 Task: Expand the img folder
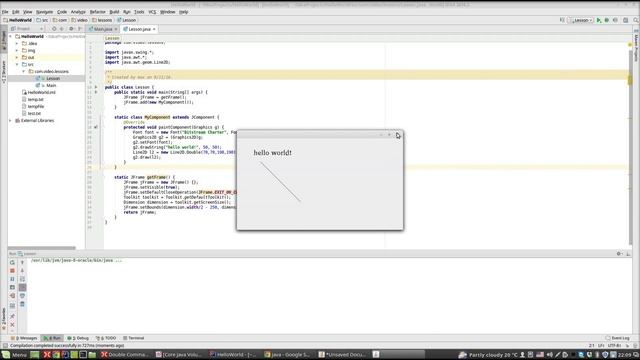17,51
